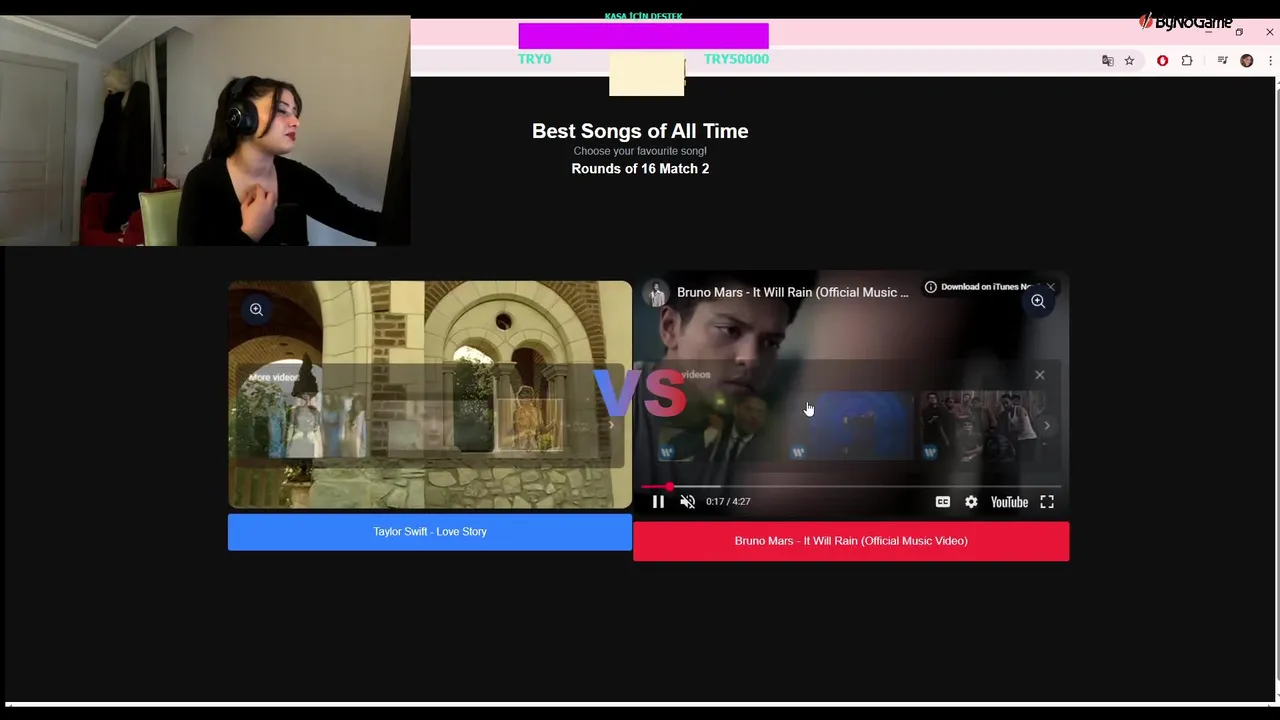Click the 'Rounds of 16 Match 2' text

coord(640,169)
